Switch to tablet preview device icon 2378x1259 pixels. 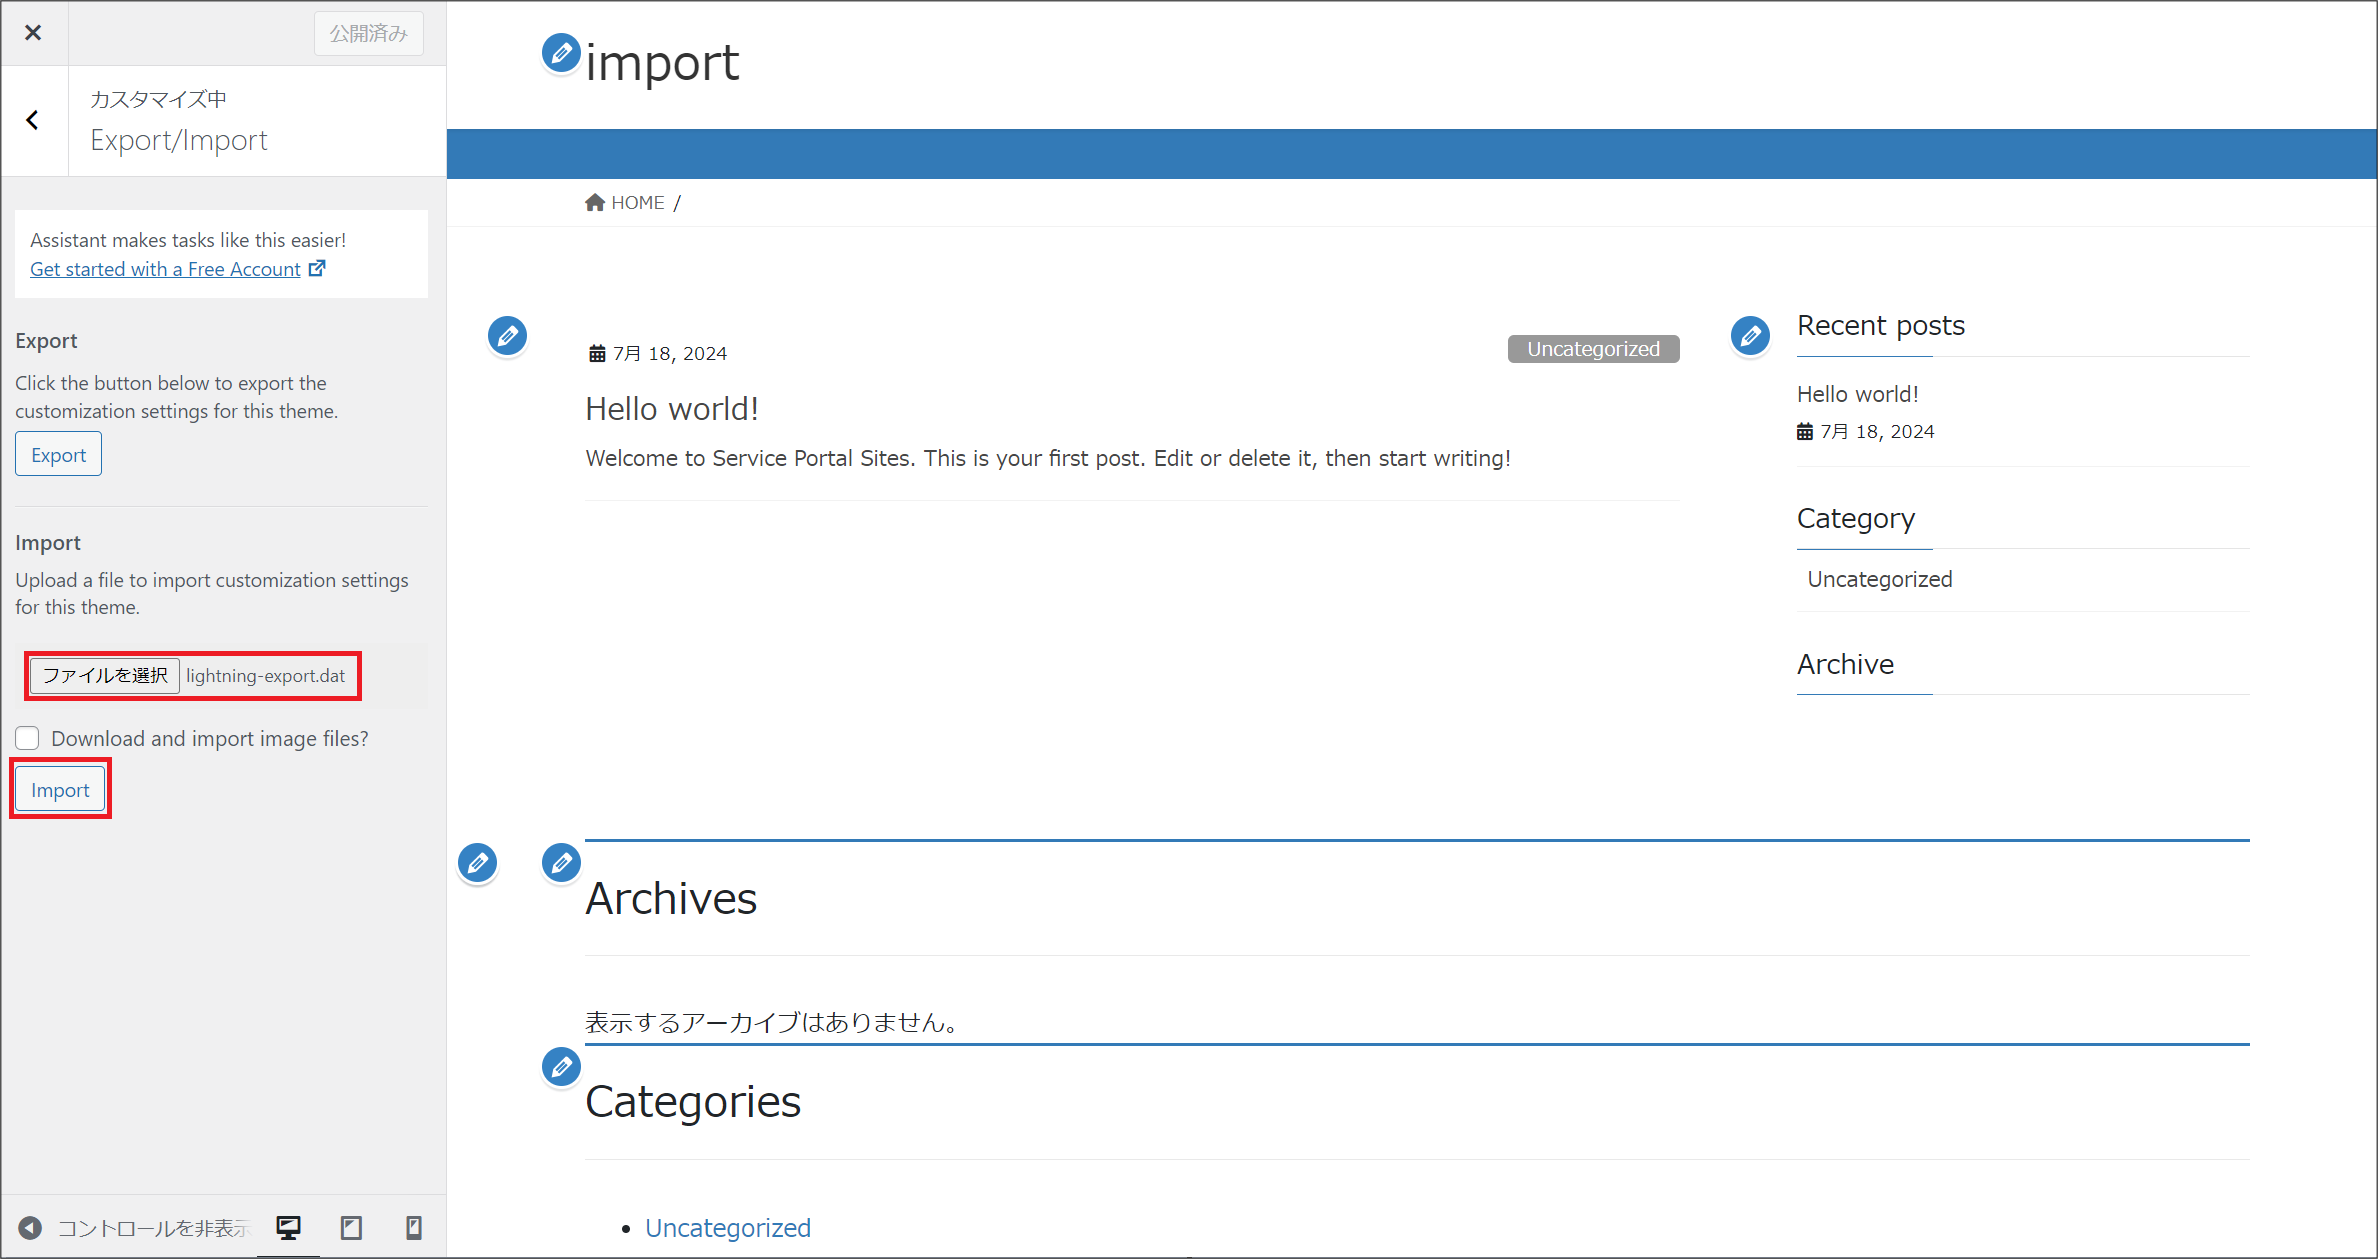tap(351, 1227)
